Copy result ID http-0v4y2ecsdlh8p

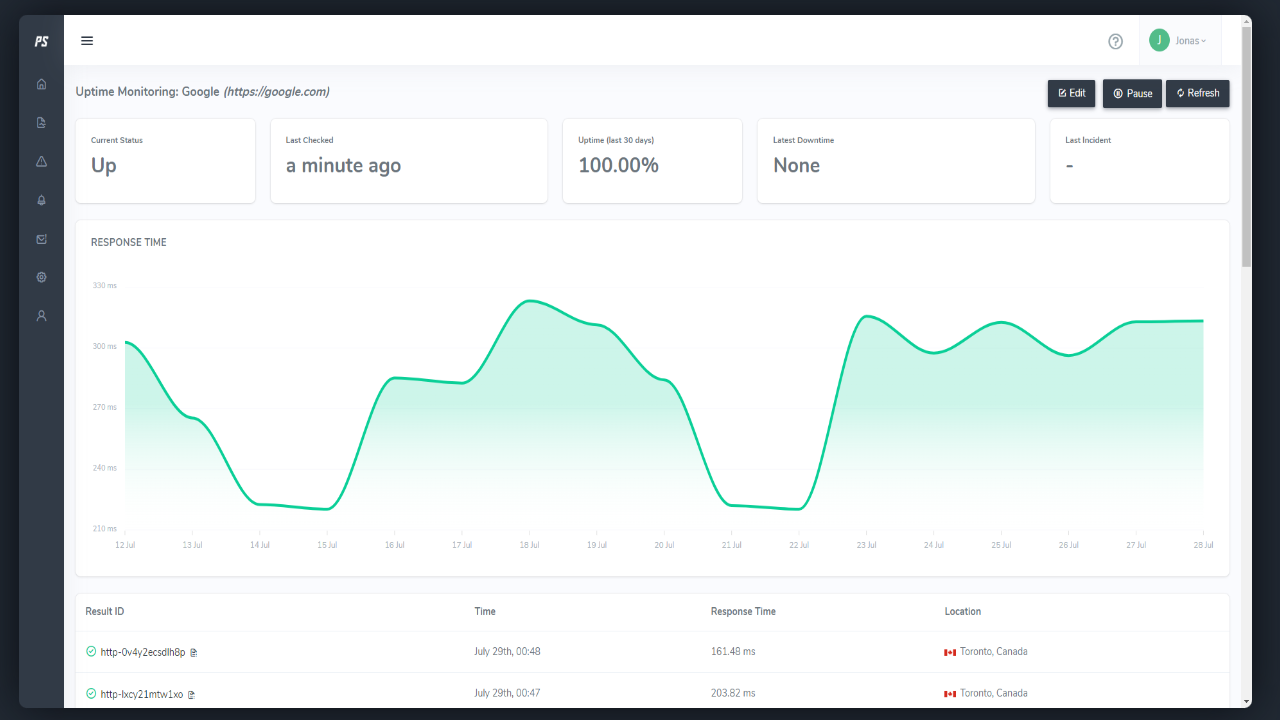(194, 652)
